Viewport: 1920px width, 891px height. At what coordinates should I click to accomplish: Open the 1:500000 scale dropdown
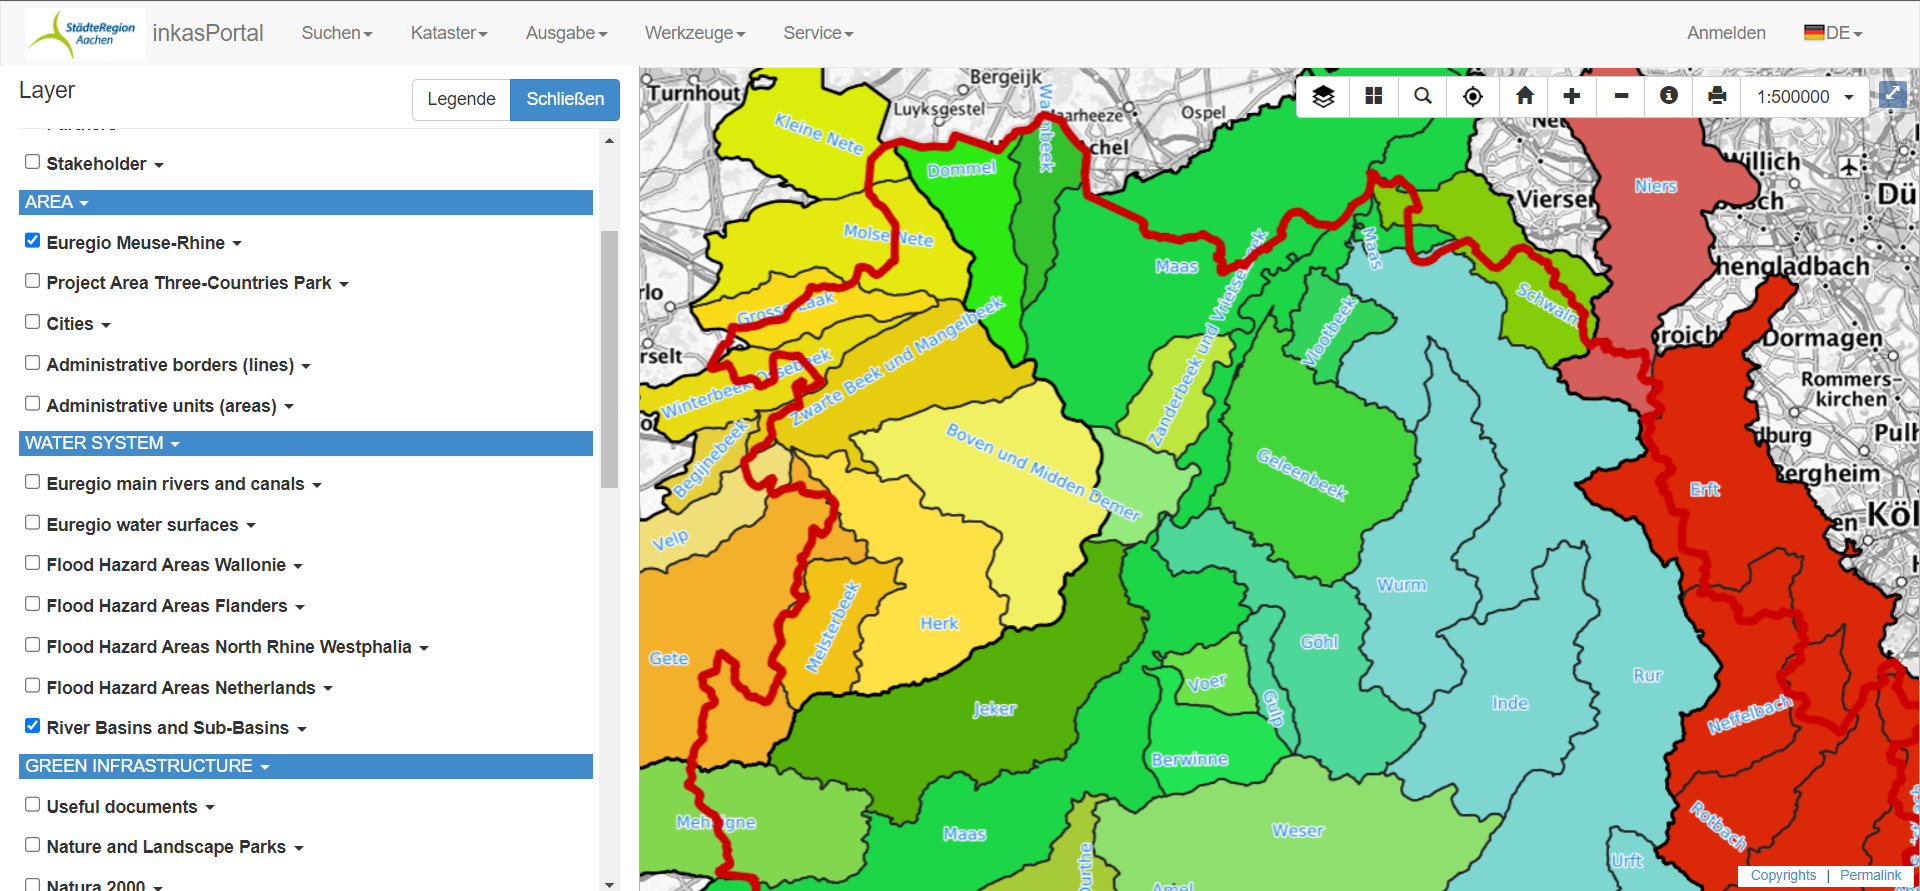(1805, 97)
